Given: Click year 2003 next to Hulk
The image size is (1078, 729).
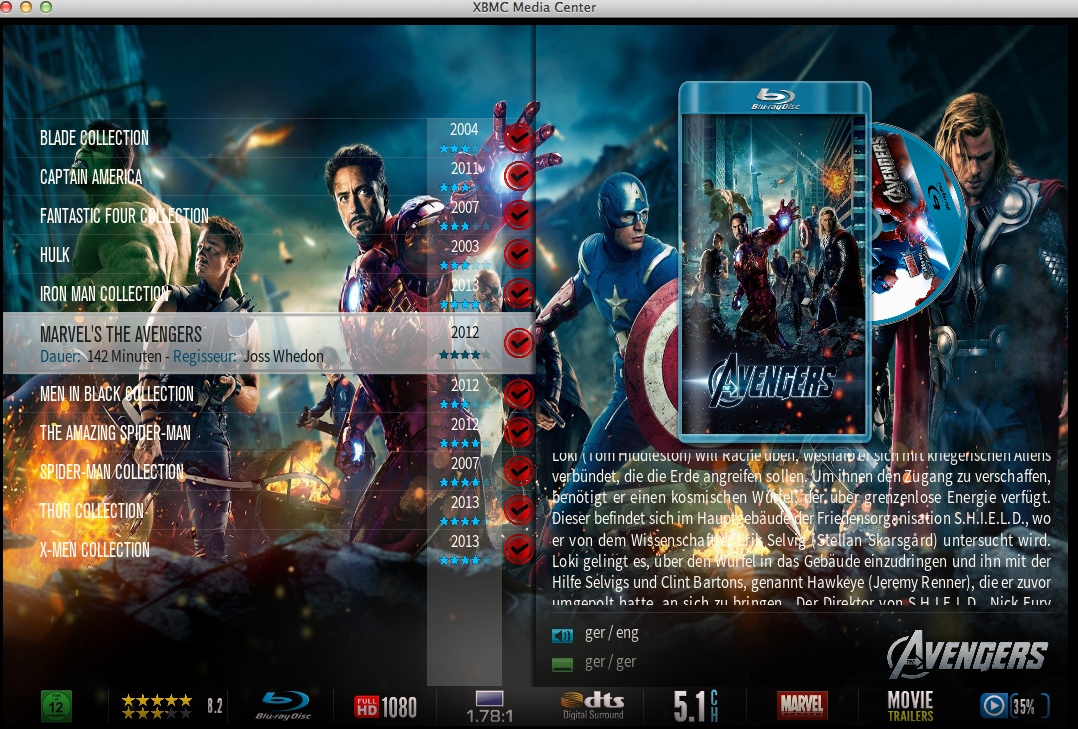Looking at the screenshot, I should [465, 246].
